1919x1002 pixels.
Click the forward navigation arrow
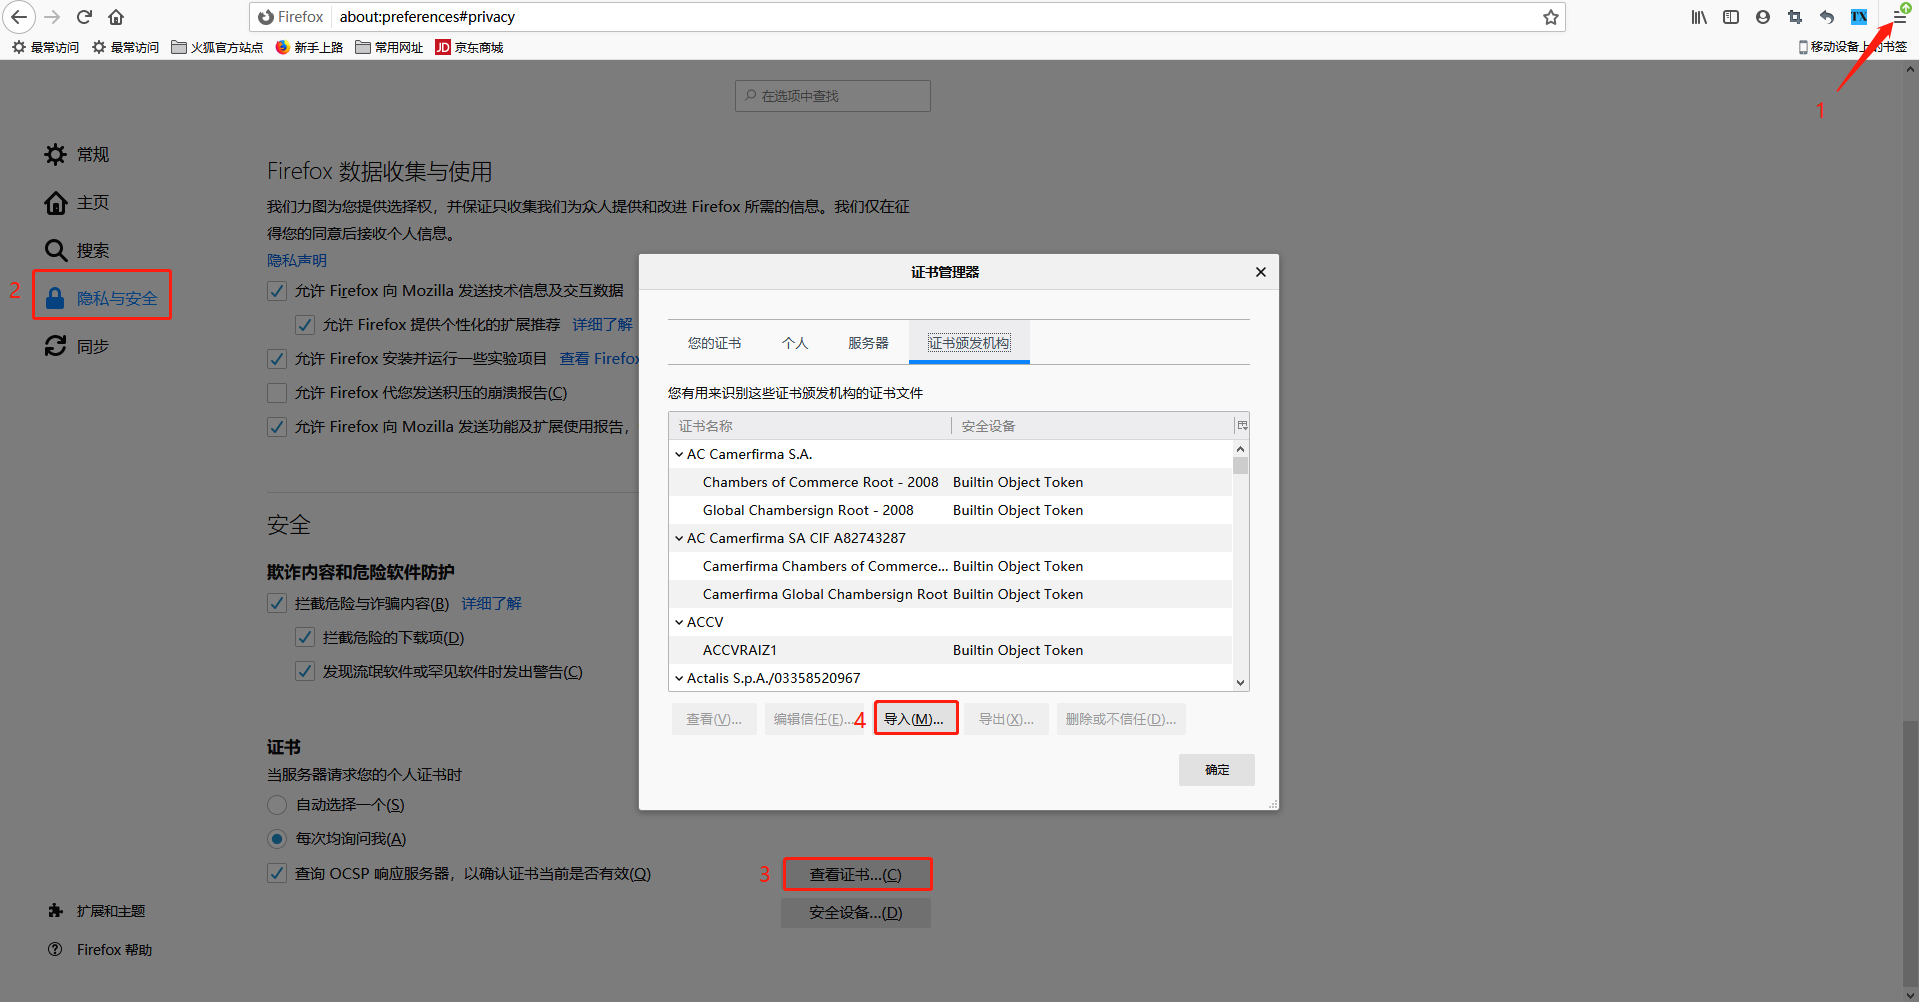(52, 17)
